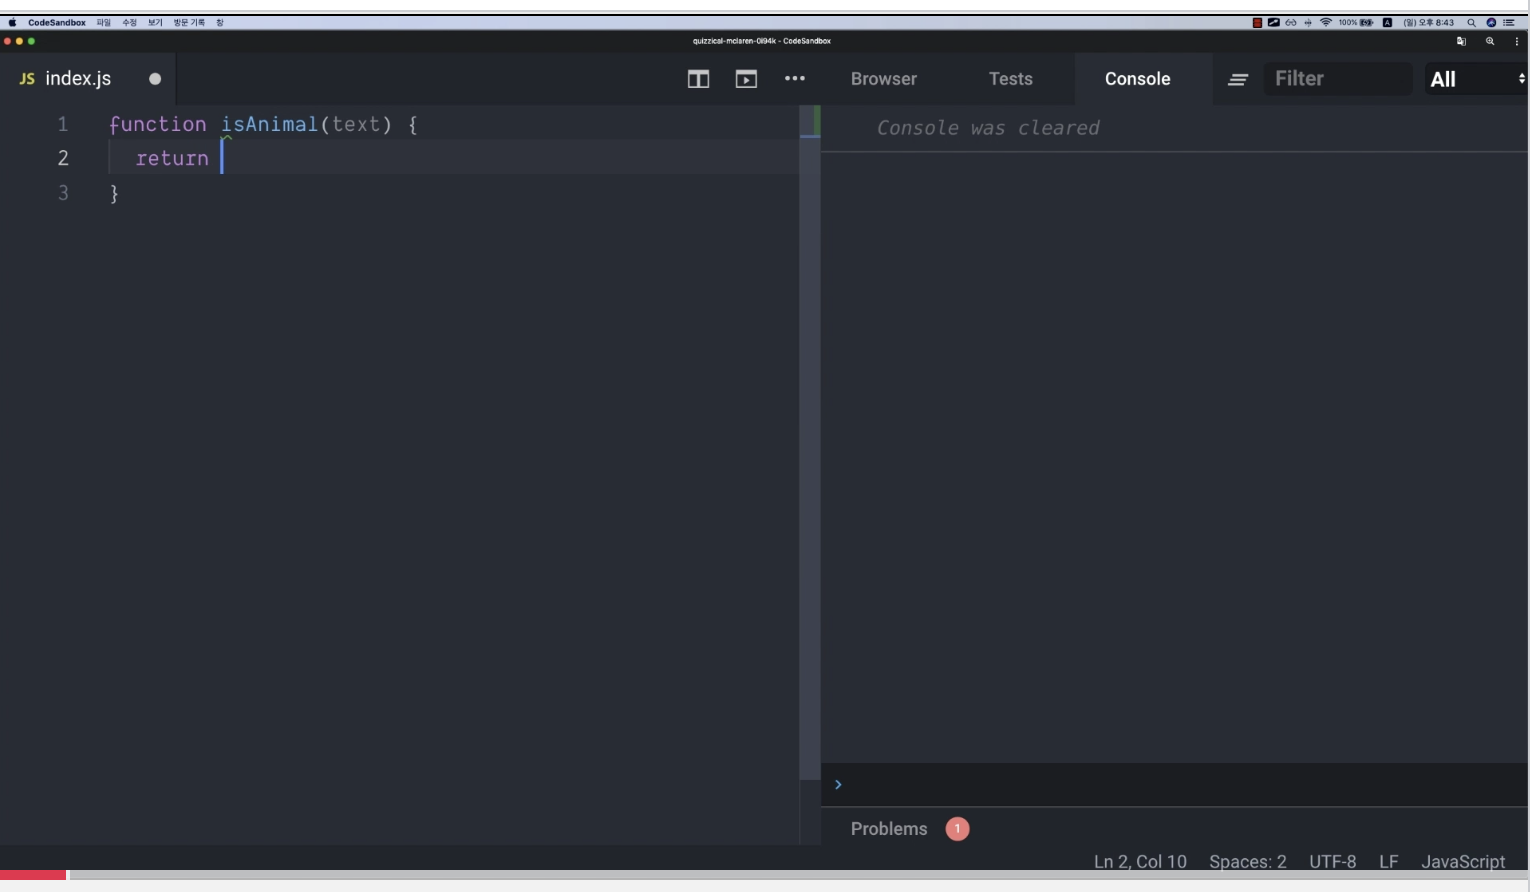The width and height of the screenshot is (1530, 892).
Task: Open the preview window icon
Action: click(746, 79)
